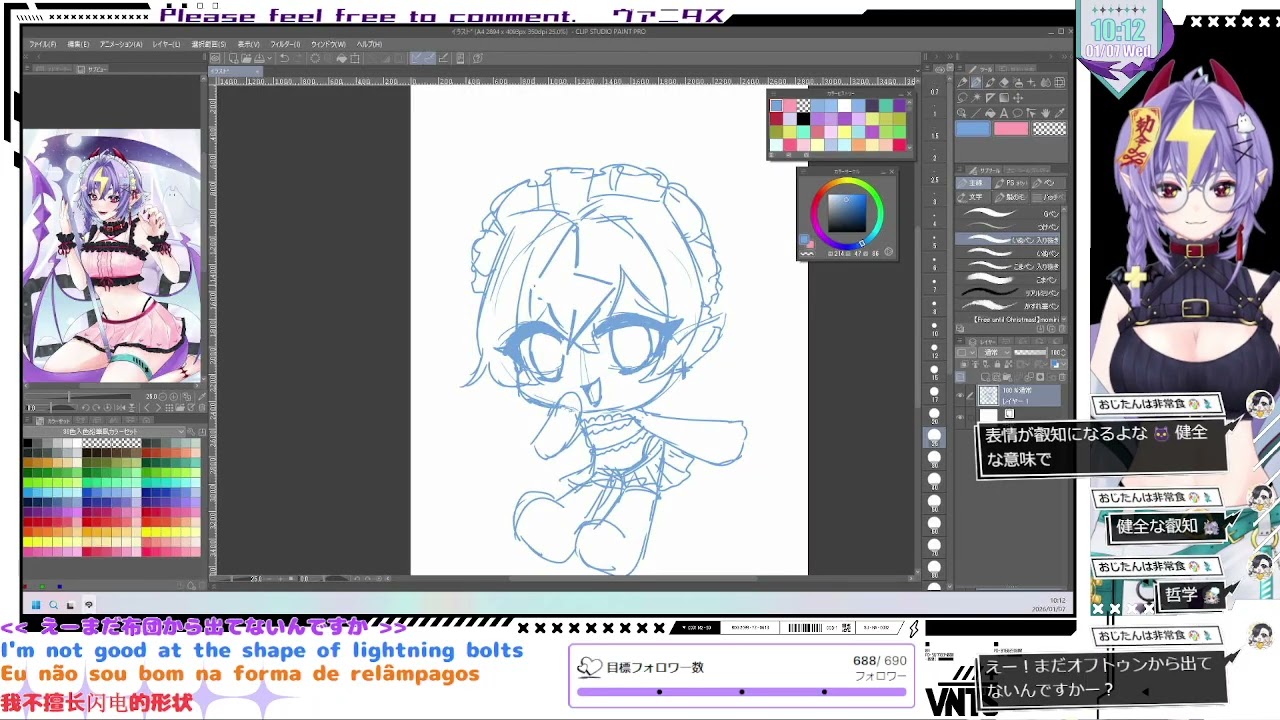The image size is (1280, 720).
Task: Open color set wrench settings icon
Action: (x=191, y=432)
